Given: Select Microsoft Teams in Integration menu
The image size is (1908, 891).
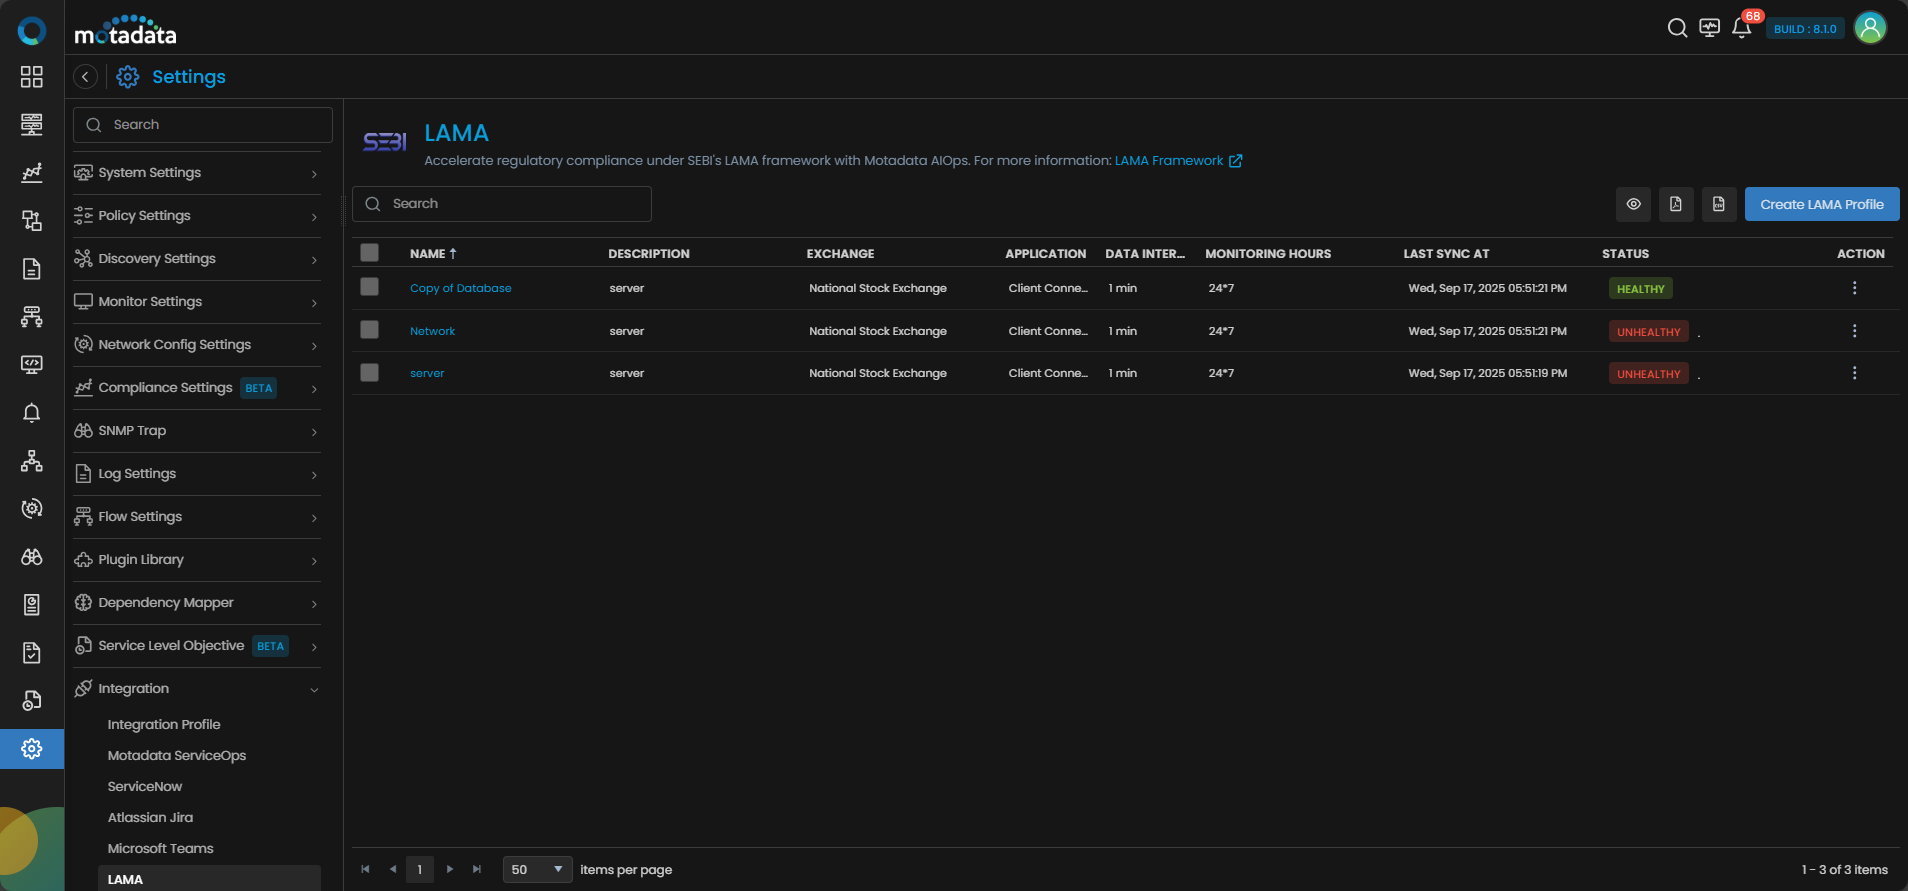Looking at the screenshot, I should point(161,849).
